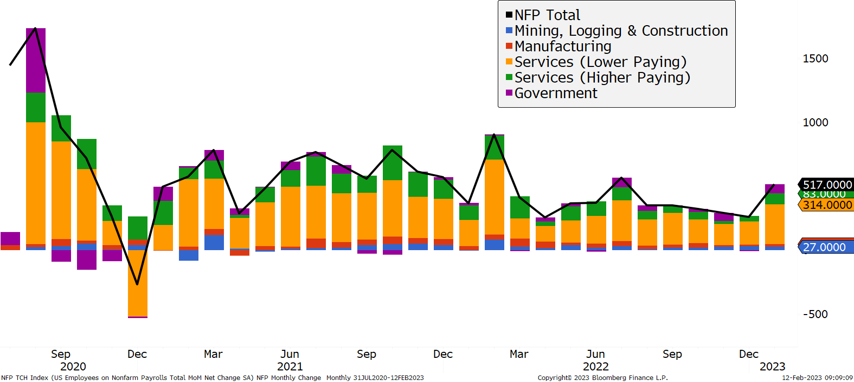Select the Manufacturing legend label
This screenshot has height=382, width=854.
[563, 46]
